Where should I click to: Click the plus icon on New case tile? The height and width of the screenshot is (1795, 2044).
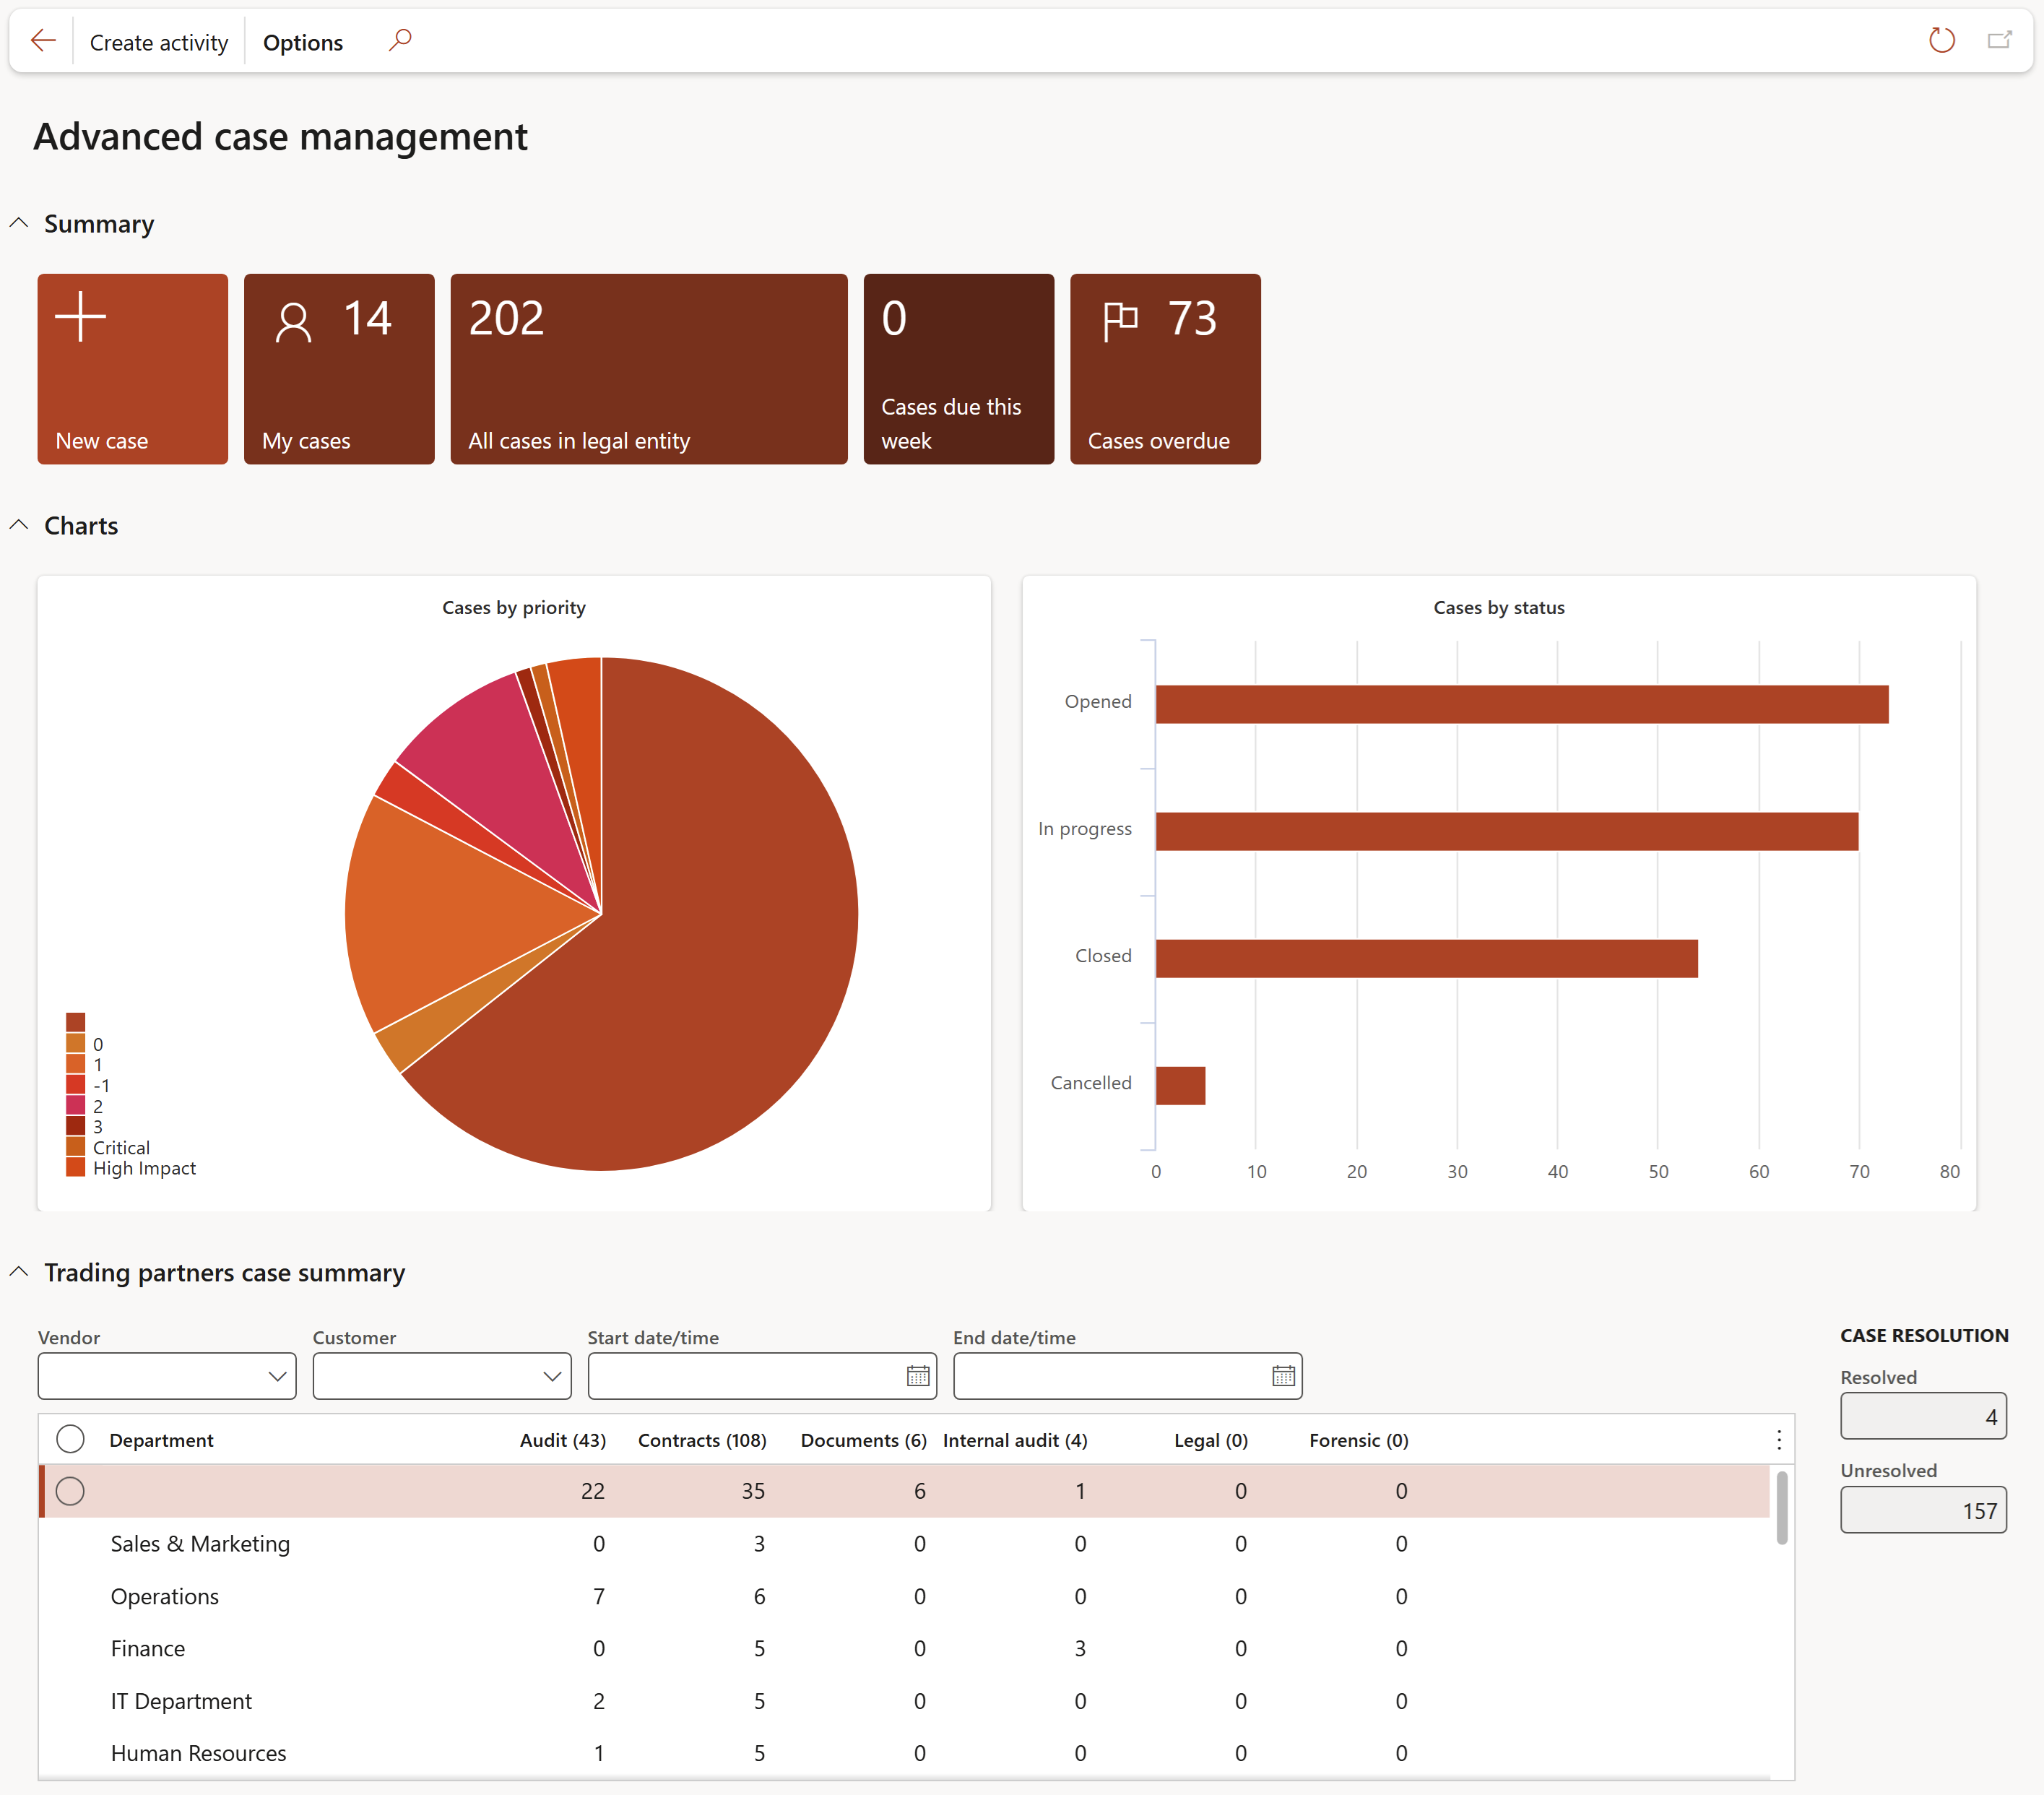[80, 317]
